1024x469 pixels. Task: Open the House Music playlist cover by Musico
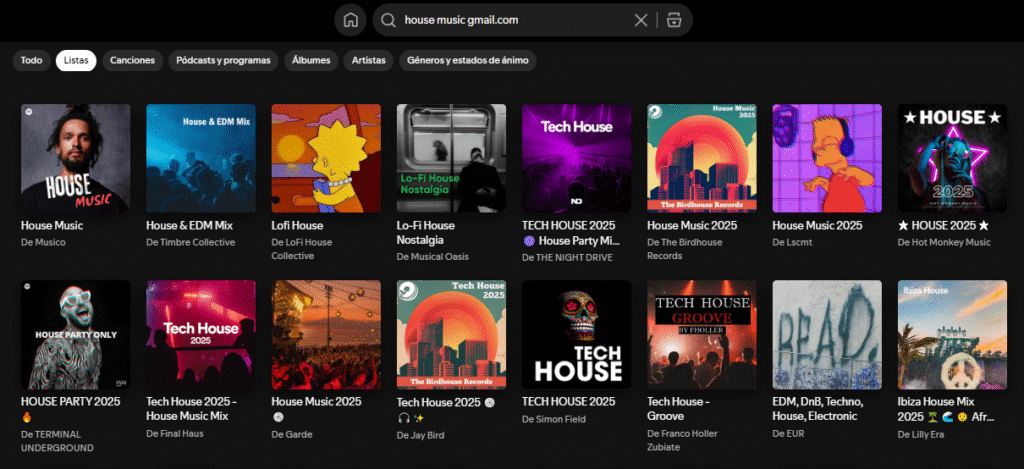coord(76,158)
